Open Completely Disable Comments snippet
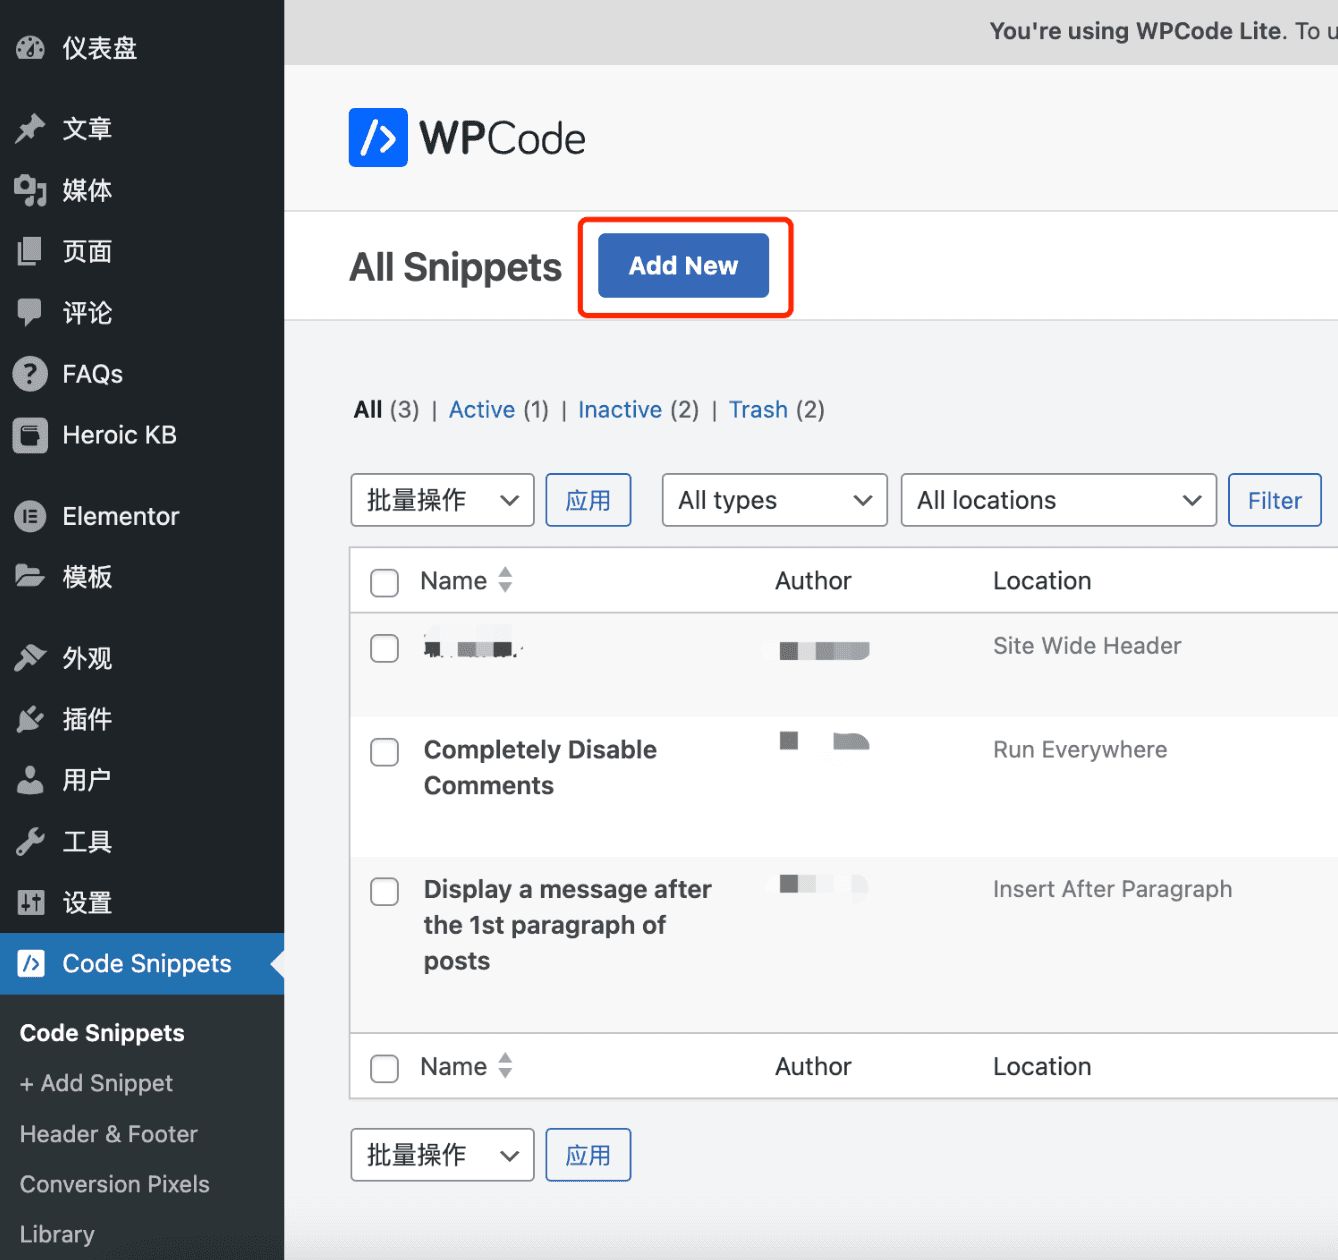1338x1260 pixels. tap(540, 767)
